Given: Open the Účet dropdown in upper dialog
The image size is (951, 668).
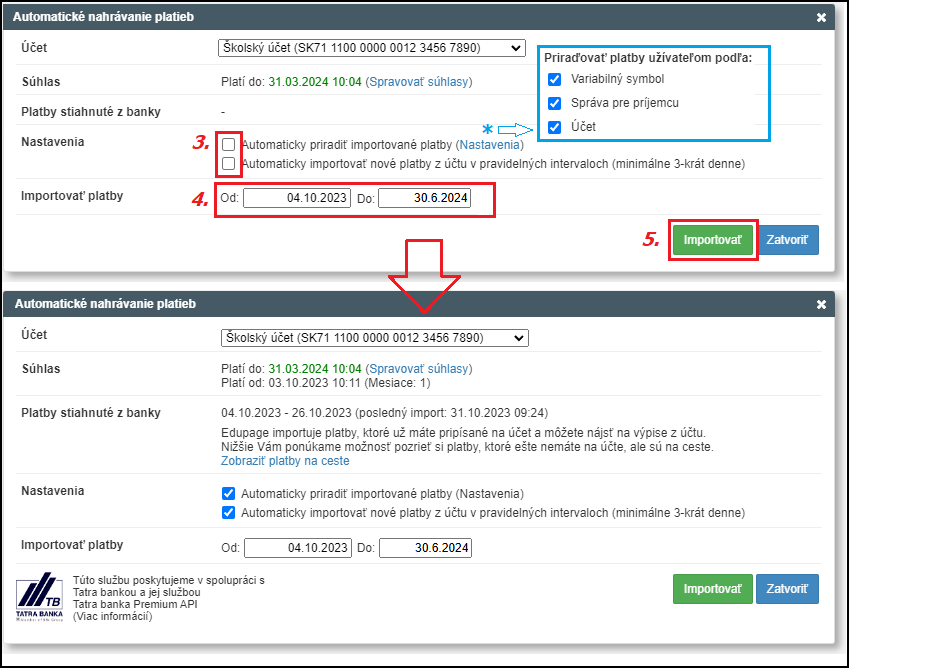Looking at the screenshot, I should [372, 48].
